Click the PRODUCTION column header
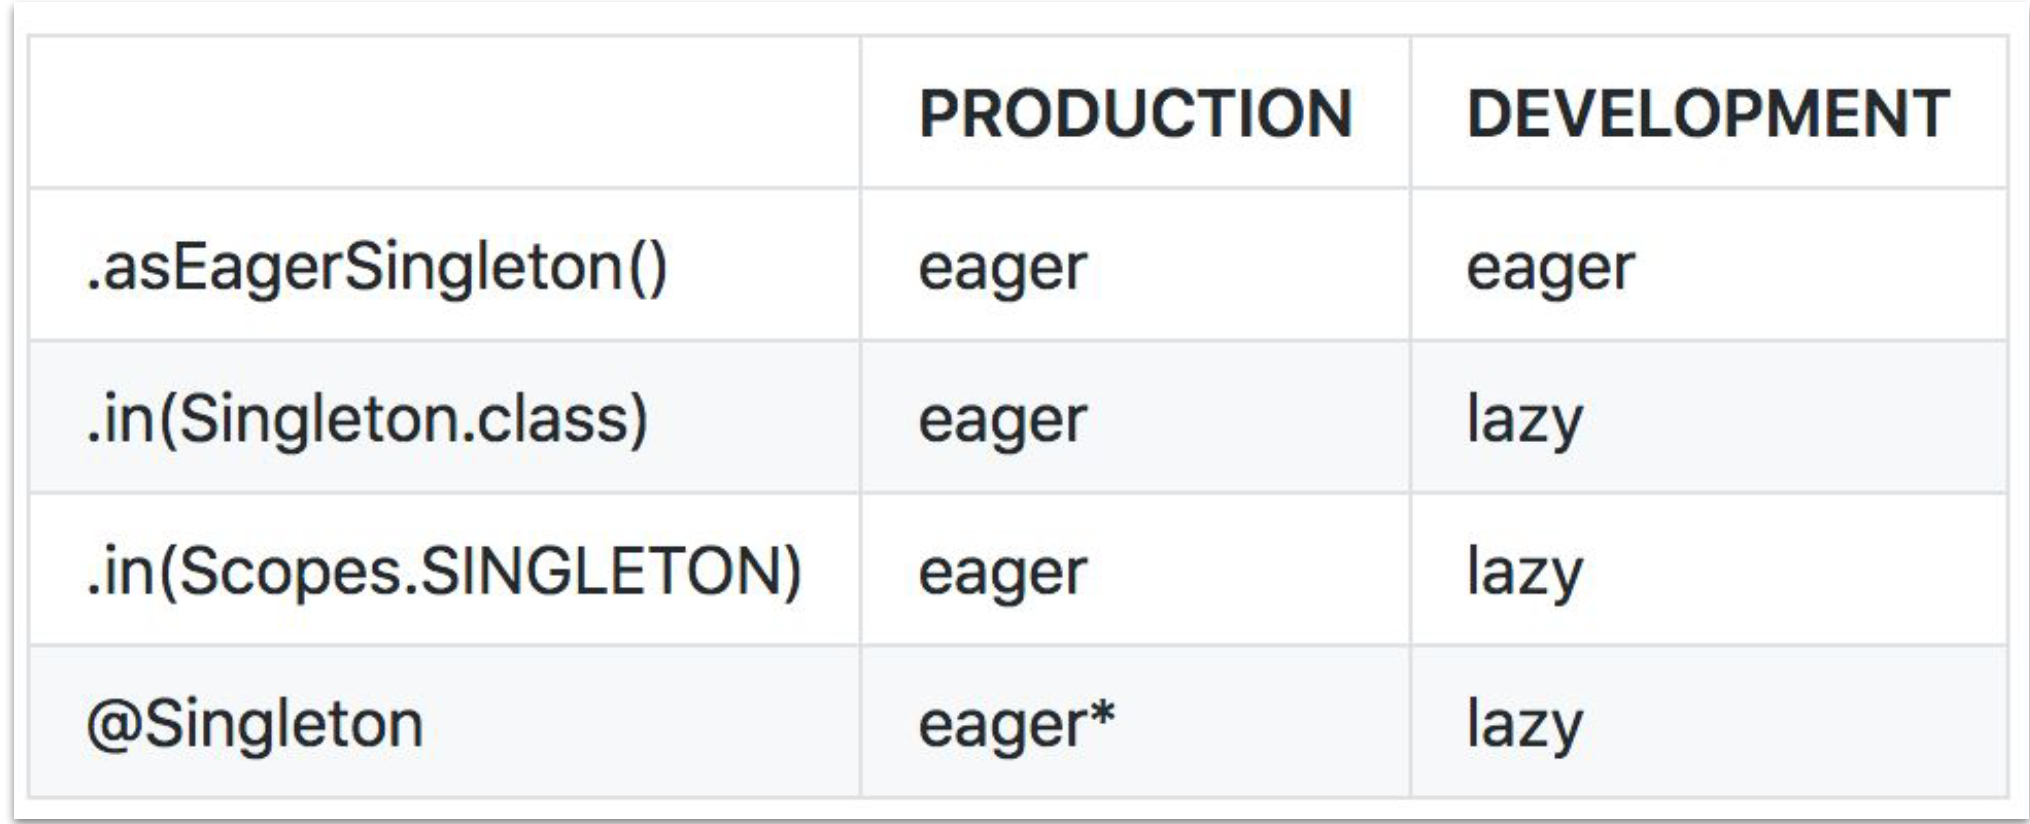The image size is (2030, 824). (1135, 113)
